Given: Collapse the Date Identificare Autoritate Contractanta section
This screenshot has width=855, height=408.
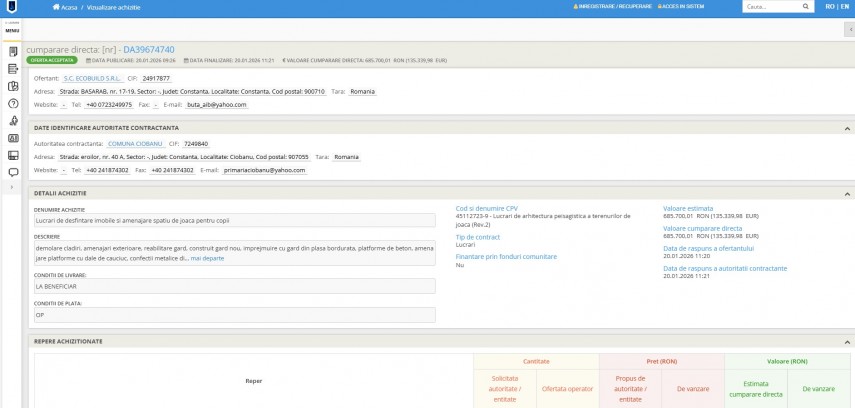Looking at the screenshot, I should [x=847, y=128].
